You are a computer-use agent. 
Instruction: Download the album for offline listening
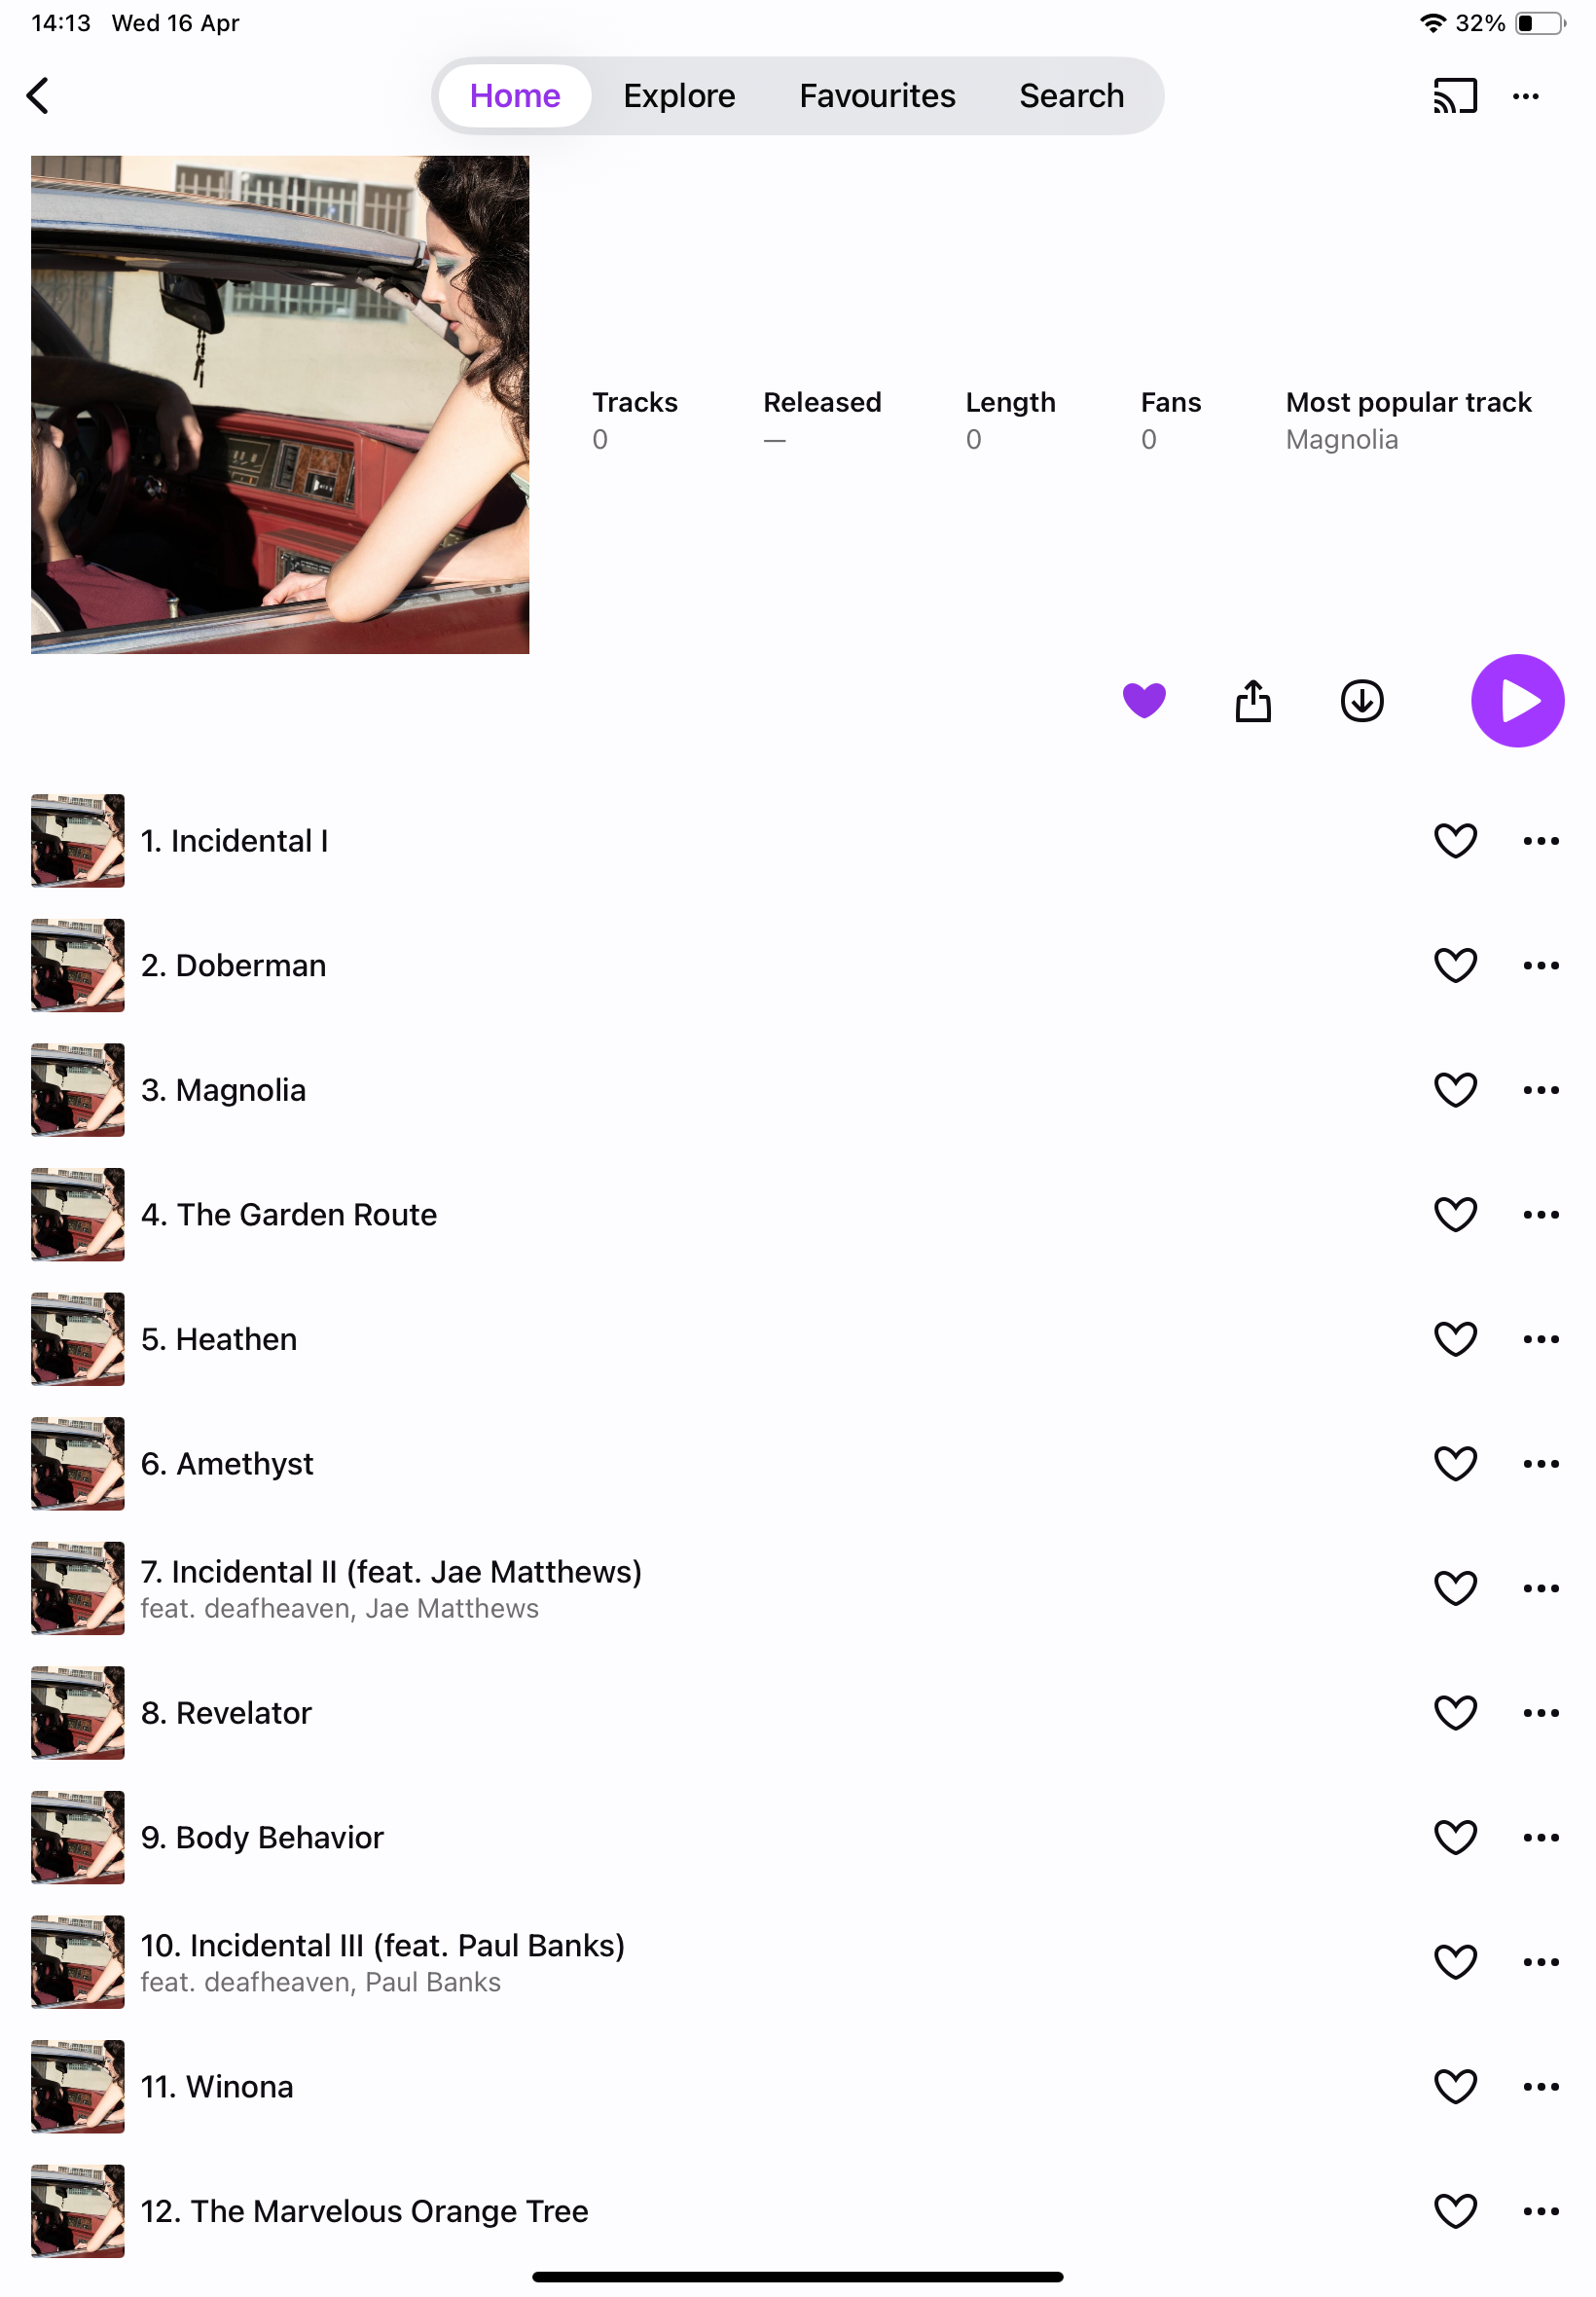1361,700
